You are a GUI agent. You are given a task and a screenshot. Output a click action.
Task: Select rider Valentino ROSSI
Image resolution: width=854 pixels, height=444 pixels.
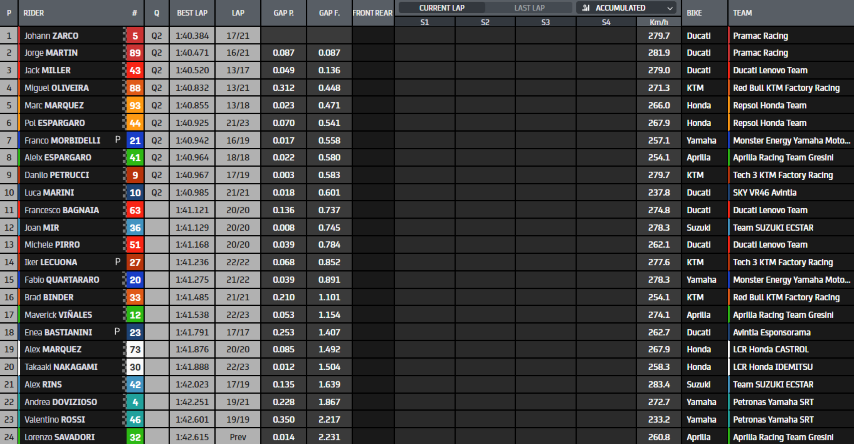click(55, 420)
